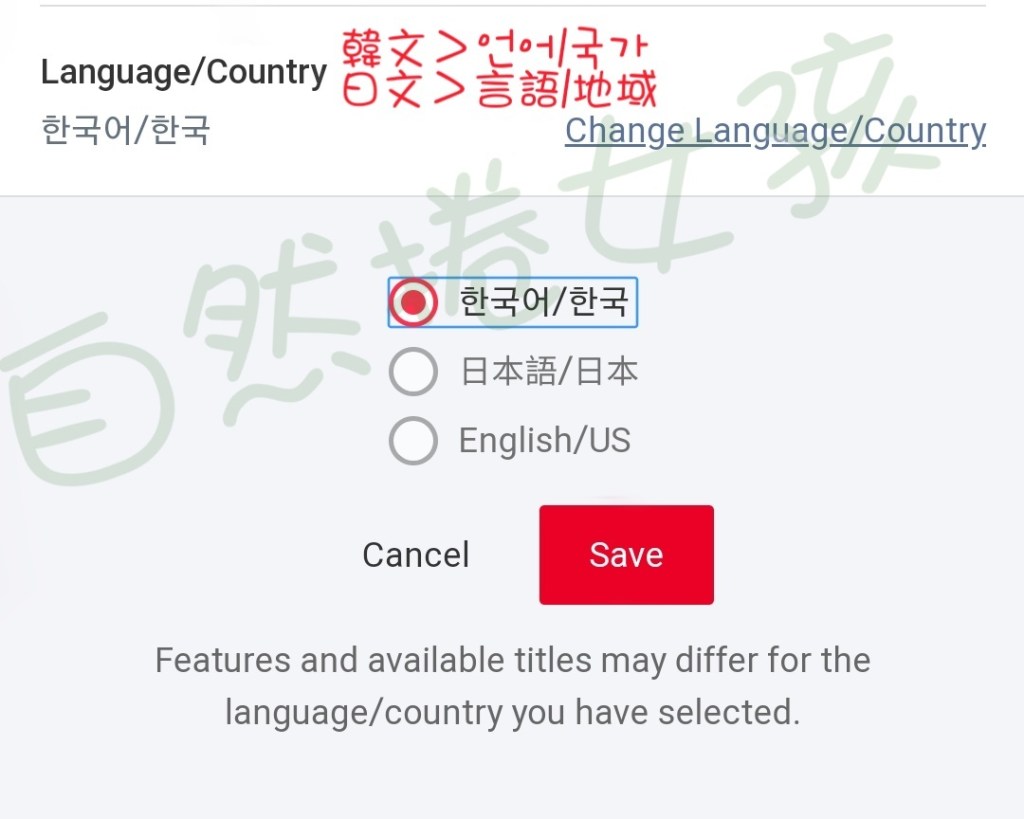Viewport: 1024px width, 819px height.
Task: Select the 한국어/한국 radio button circle
Action: pos(413,302)
